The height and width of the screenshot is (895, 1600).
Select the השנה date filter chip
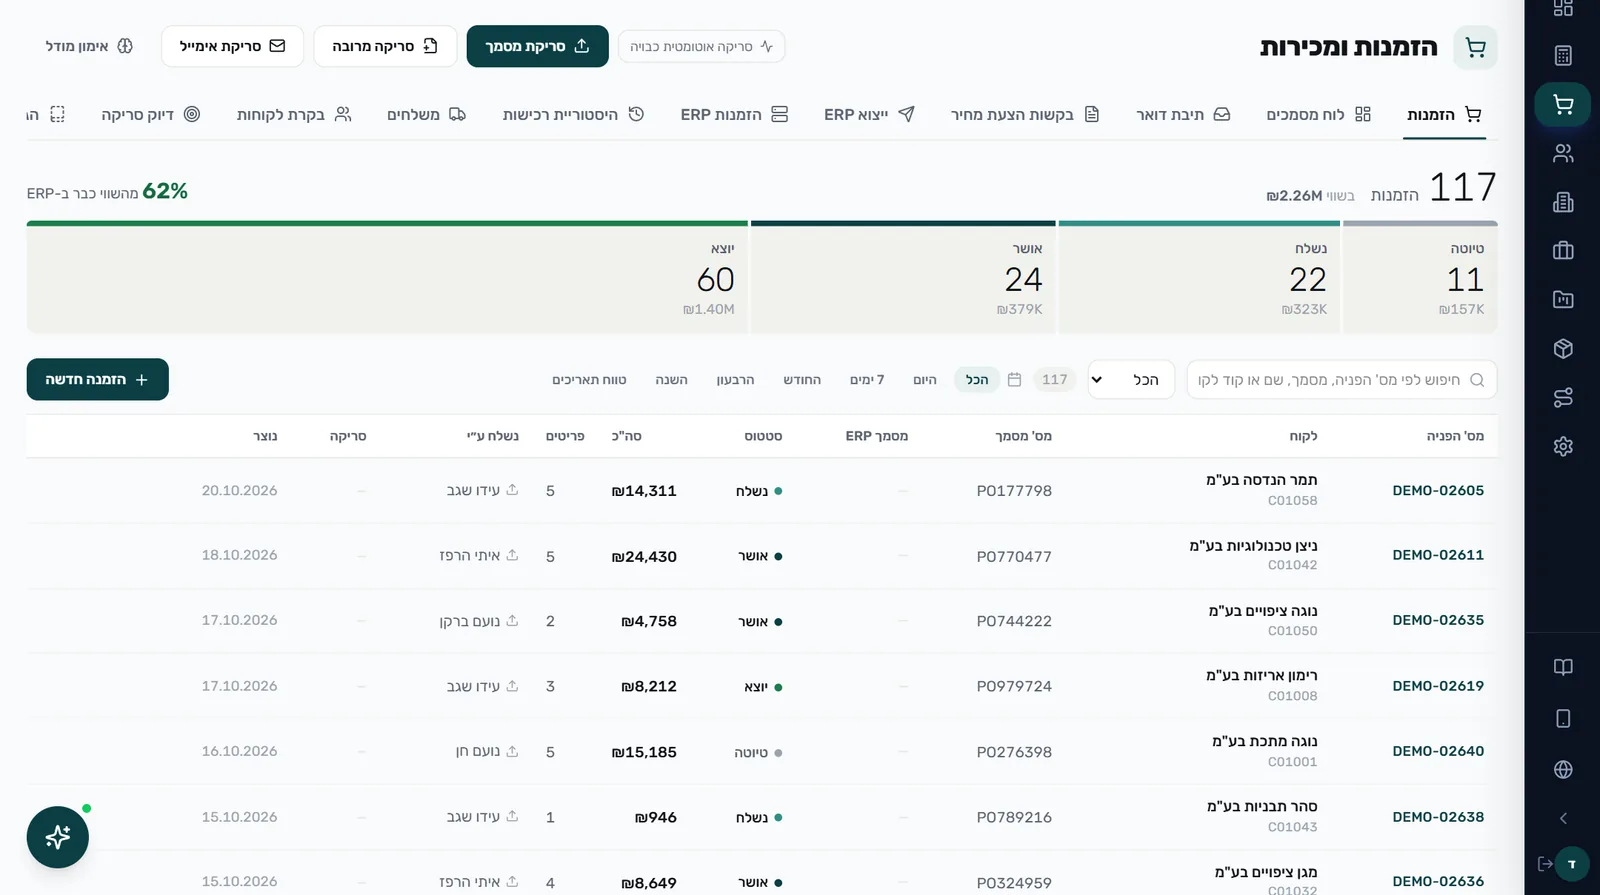pyautogui.click(x=671, y=380)
